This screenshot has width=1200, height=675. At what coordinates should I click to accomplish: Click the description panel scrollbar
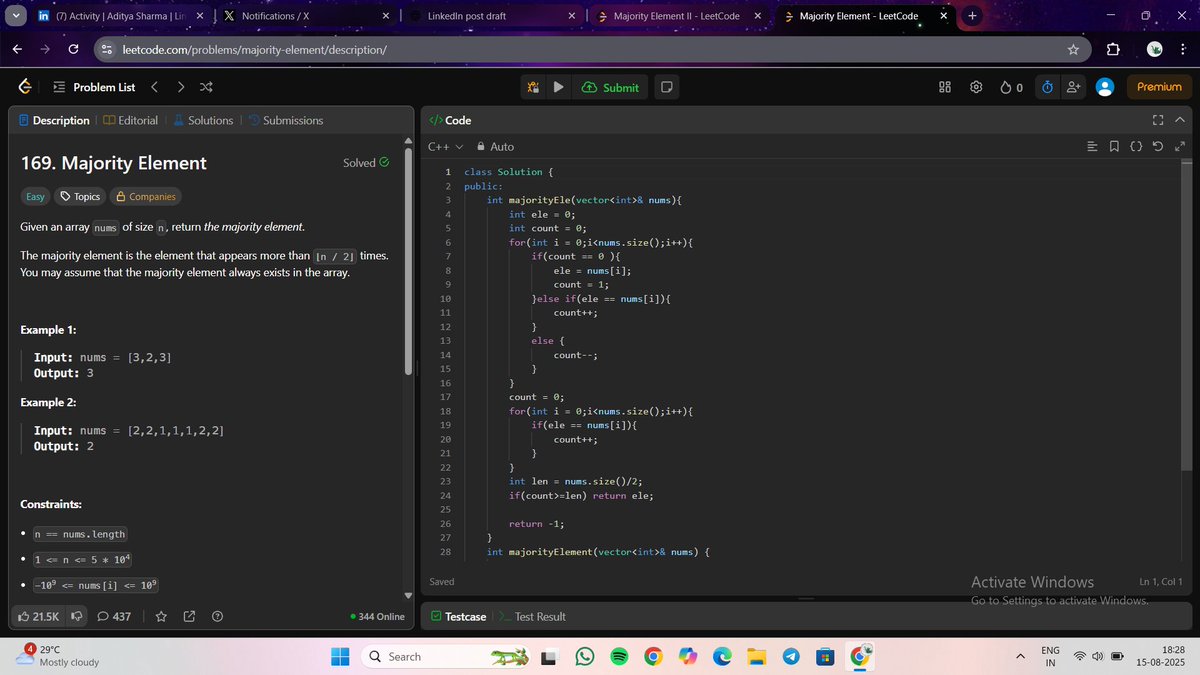(x=407, y=262)
